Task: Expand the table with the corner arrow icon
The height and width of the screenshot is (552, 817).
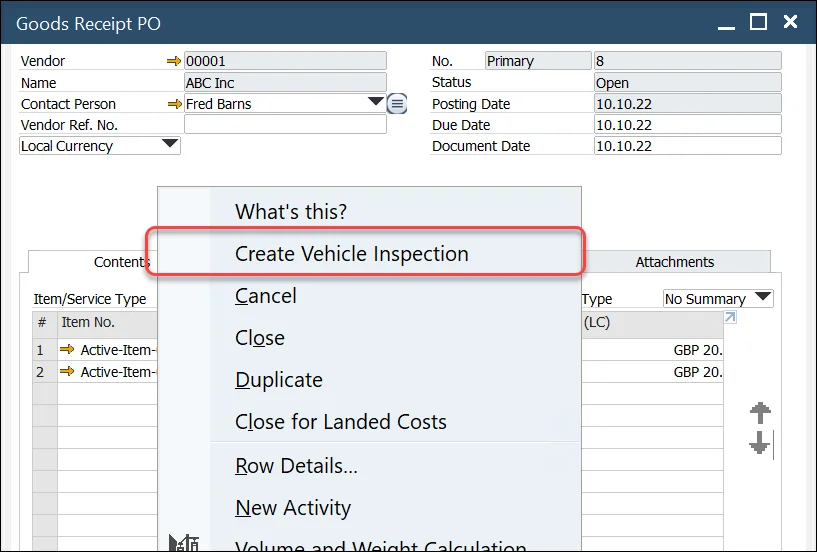Action: [x=730, y=318]
